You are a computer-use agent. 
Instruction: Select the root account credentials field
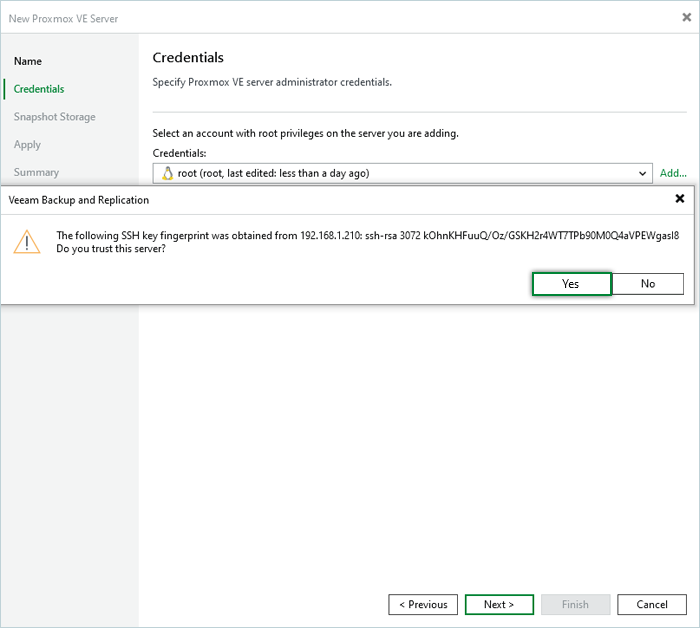[x=400, y=173]
